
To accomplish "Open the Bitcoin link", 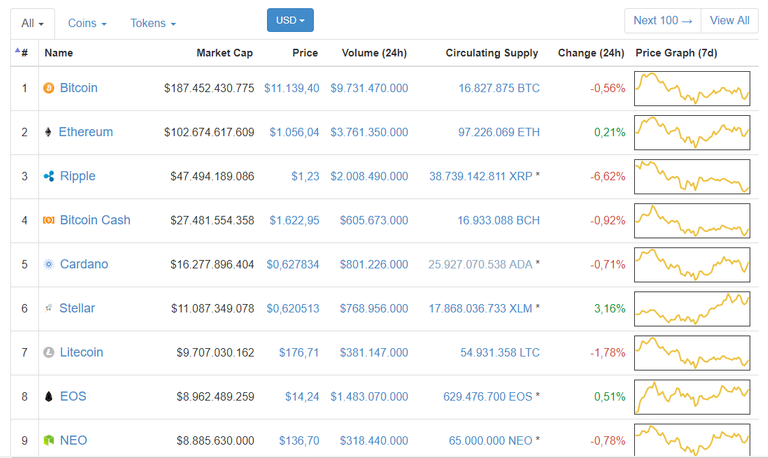I will [x=78, y=88].
